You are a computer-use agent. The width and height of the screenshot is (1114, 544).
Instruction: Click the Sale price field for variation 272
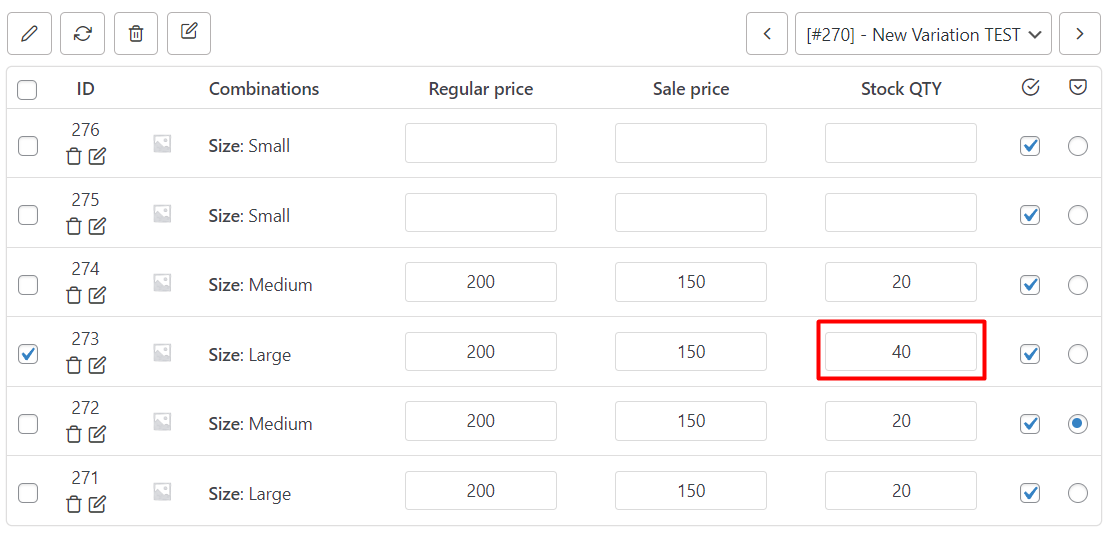(691, 421)
